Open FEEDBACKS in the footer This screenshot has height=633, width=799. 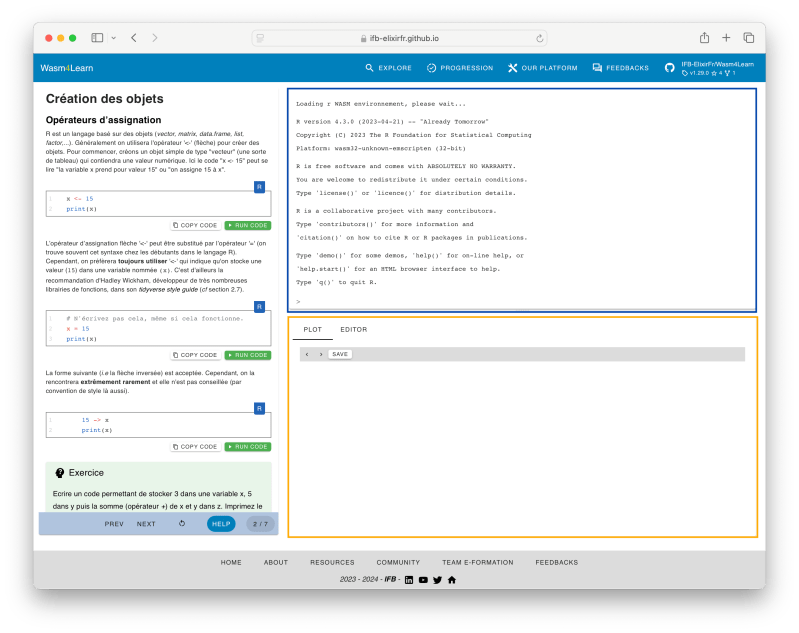point(556,563)
